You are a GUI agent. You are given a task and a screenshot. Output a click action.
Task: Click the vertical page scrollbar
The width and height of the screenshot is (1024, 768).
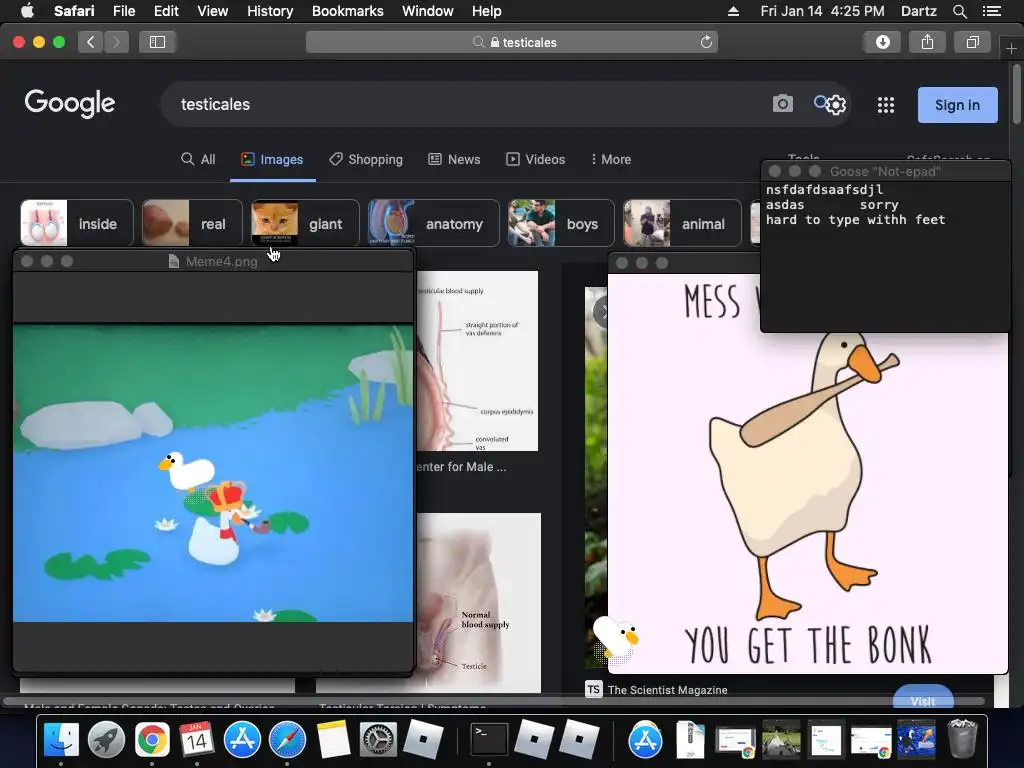point(1016,93)
